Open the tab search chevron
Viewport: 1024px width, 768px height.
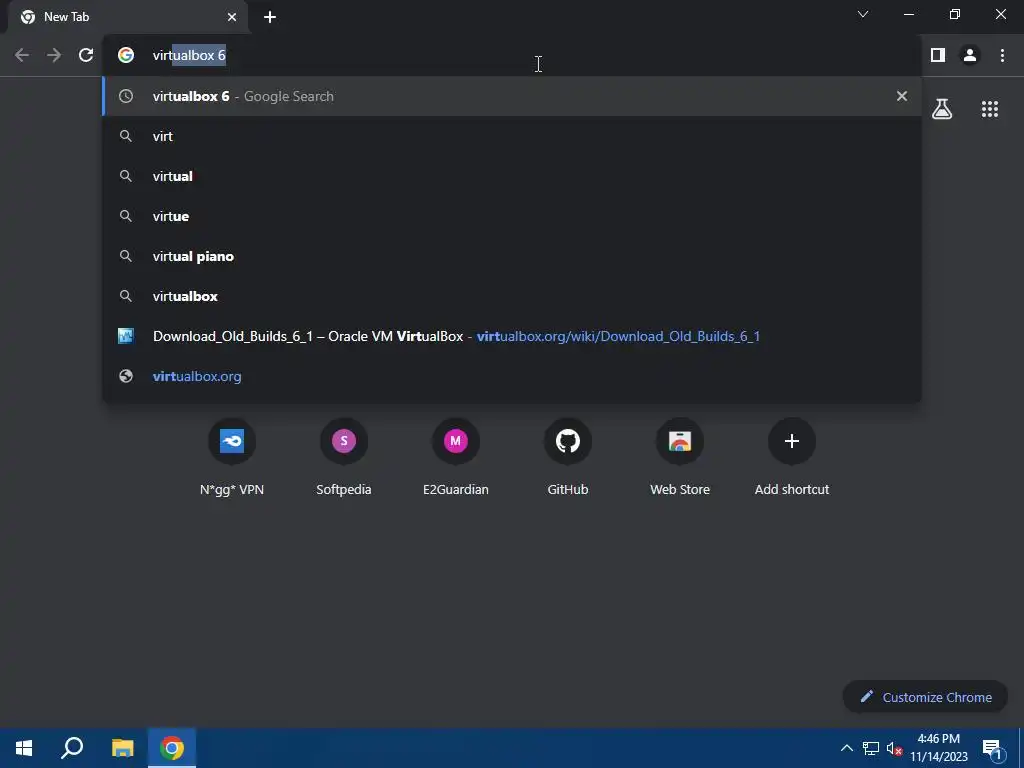click(x=863, y=14)
